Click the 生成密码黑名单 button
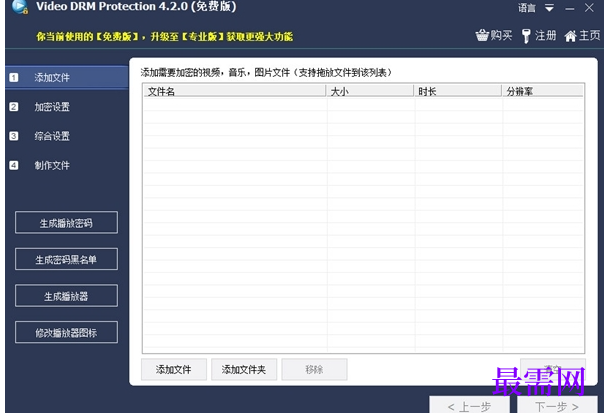This screenshot has width=604, height=413. point(66,259)
